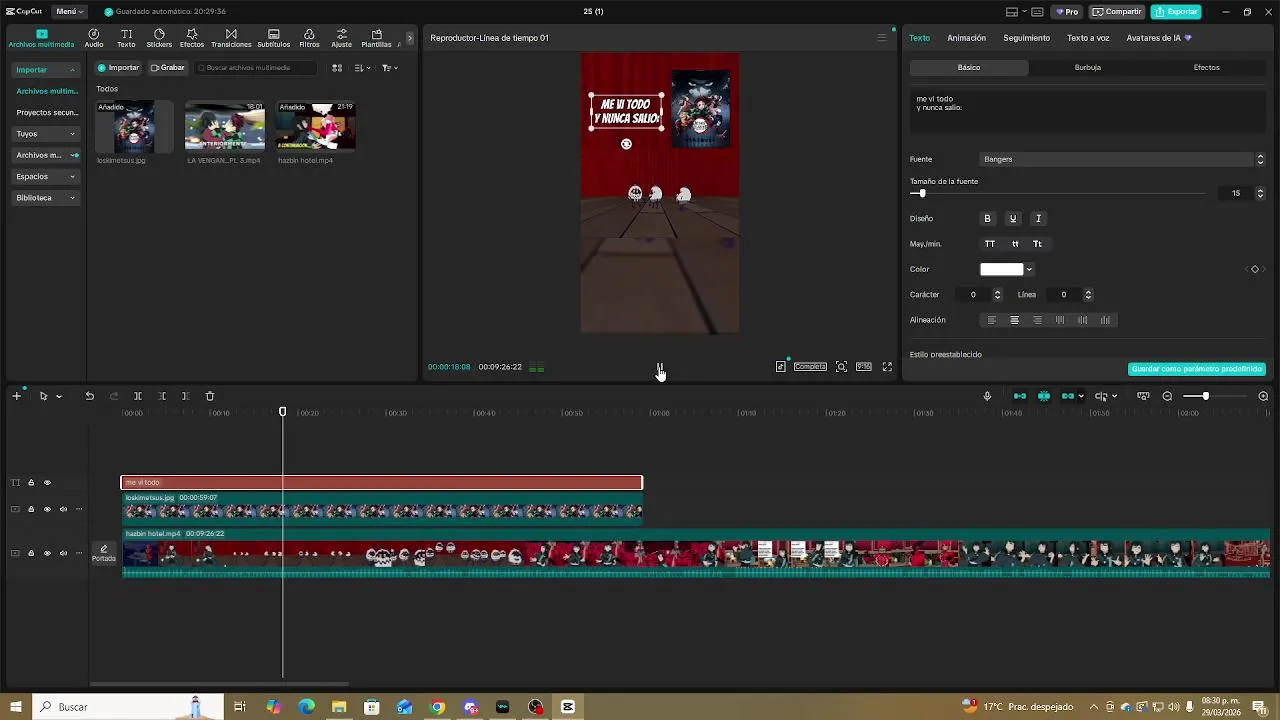Switch media list to grid view icon
The height and width of the screenshot is (720, 1280).
(x=337, y=68)
